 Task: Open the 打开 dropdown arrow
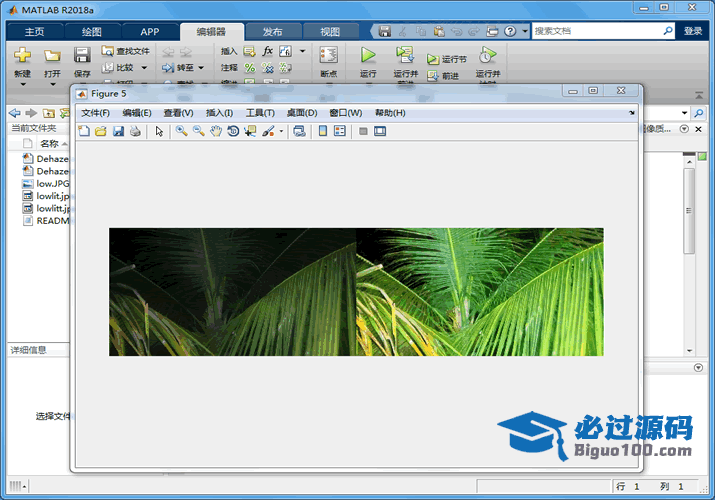(52, 84)
